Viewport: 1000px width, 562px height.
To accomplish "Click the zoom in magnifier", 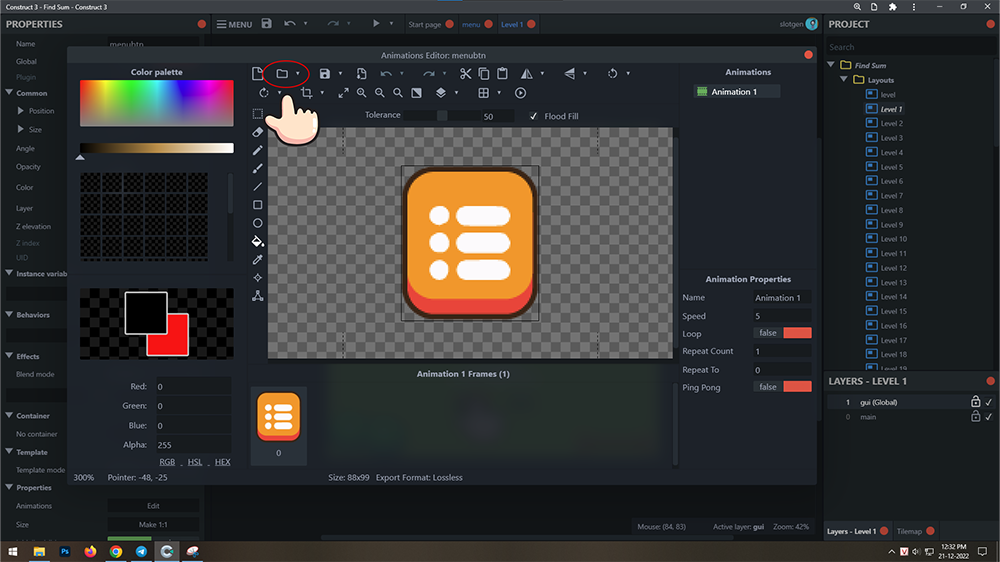I will pos(362,93).
